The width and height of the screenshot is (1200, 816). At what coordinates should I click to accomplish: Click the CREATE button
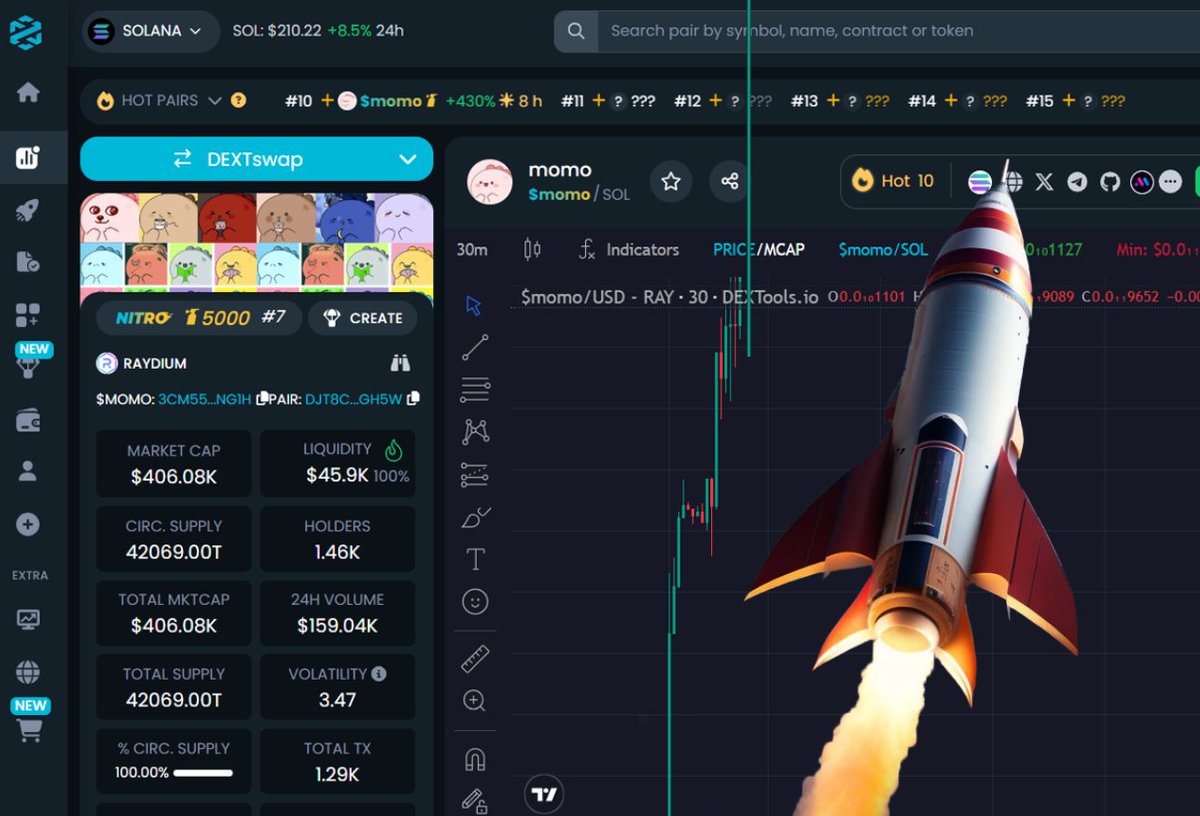pos(362,318)
